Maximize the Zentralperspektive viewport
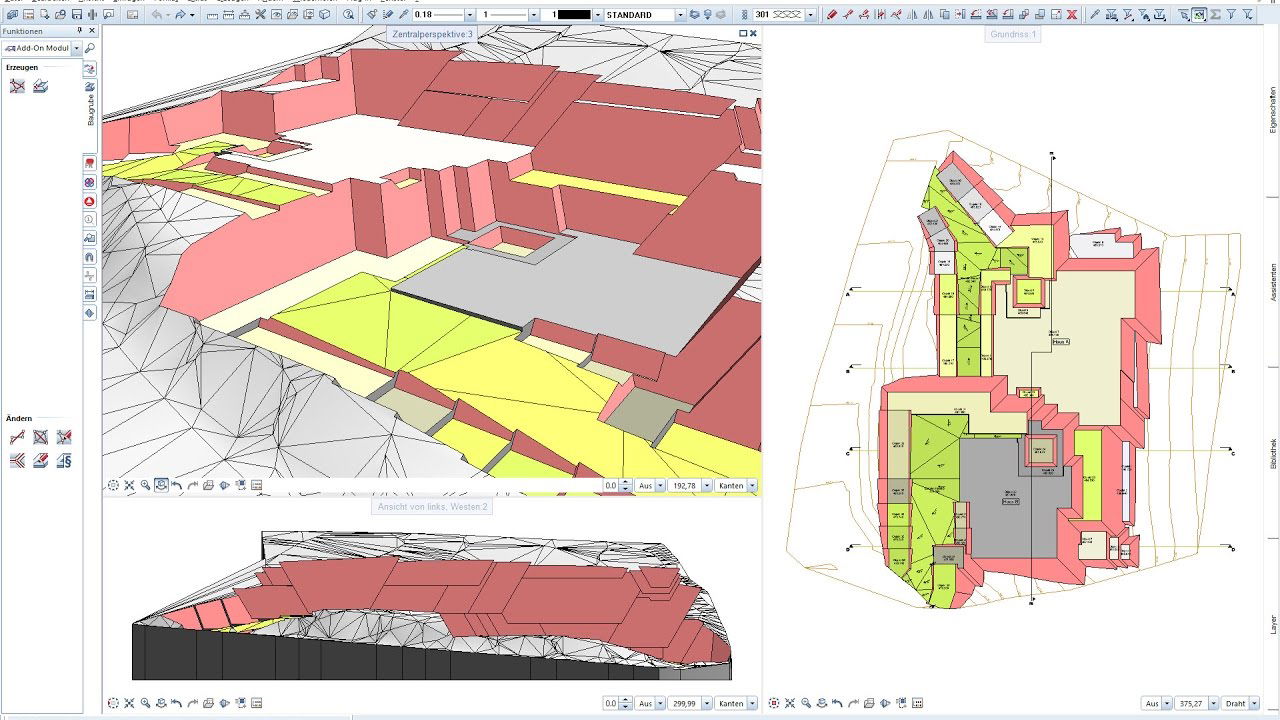The height and width of the screenshot is (720, 1280). pyautogui.click(x=742, y=33)
